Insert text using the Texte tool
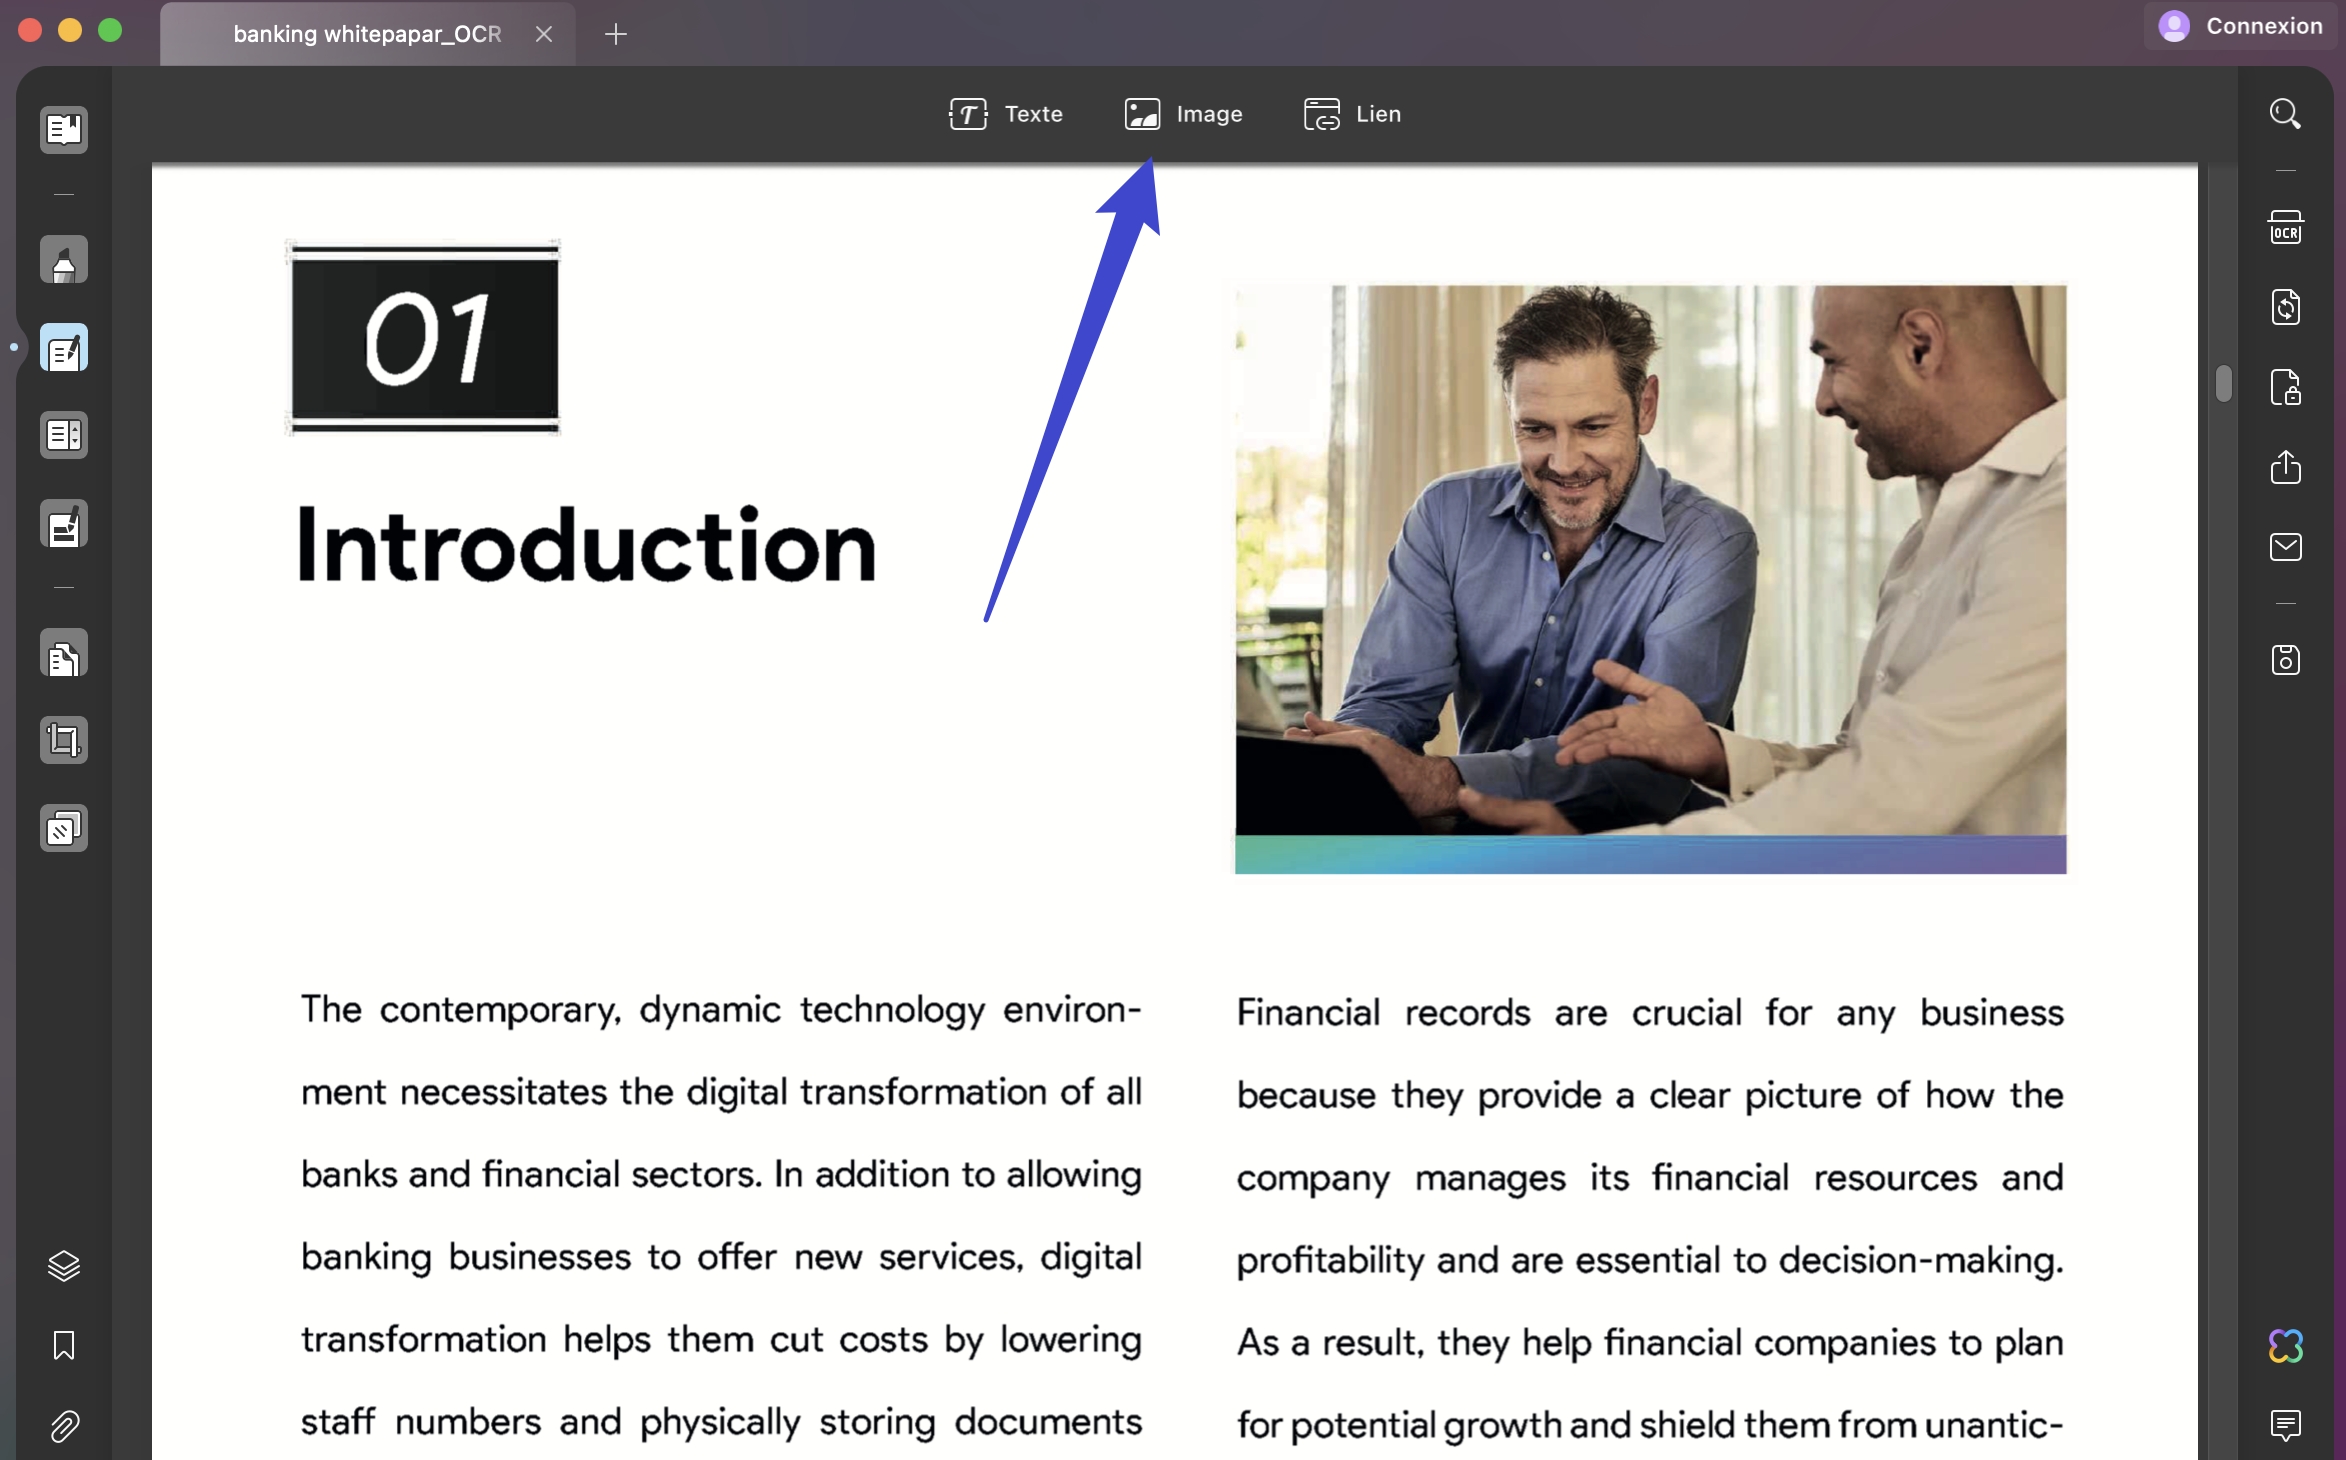 point(1005,114)
